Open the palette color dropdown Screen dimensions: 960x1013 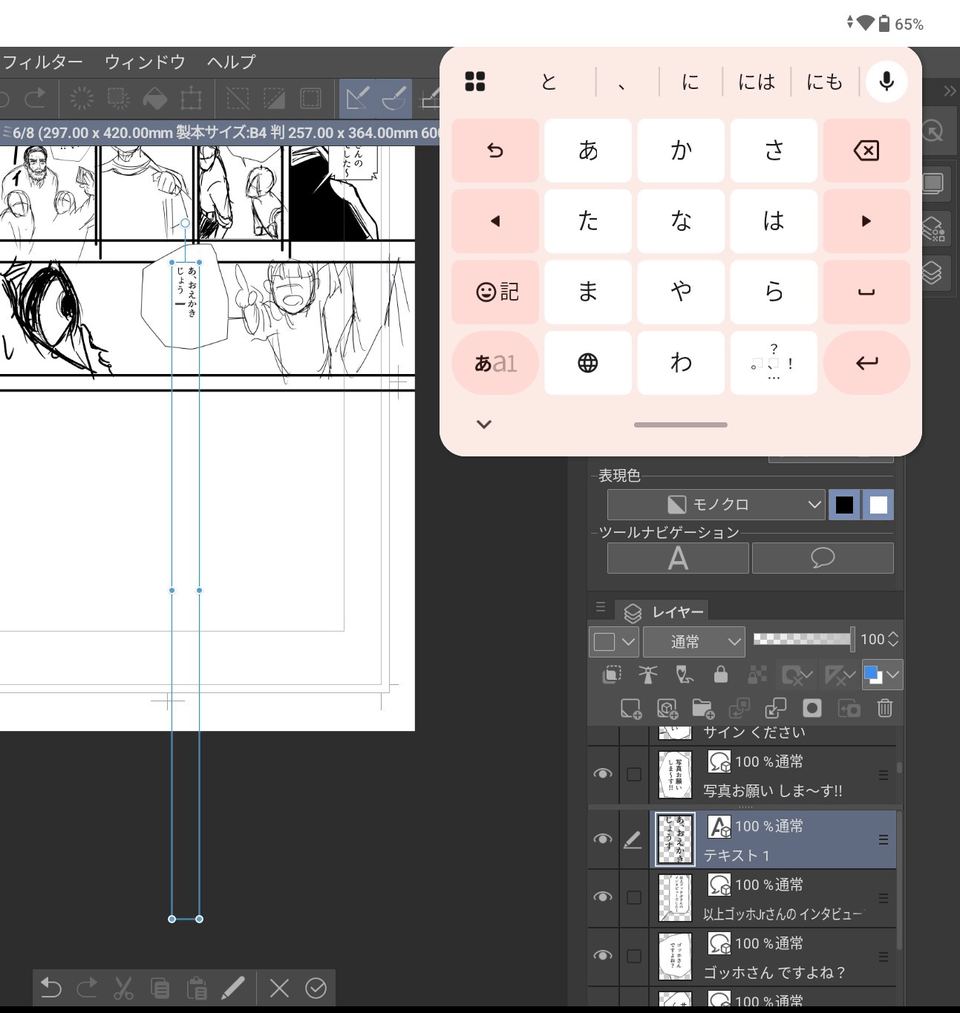tap(614, 642)
